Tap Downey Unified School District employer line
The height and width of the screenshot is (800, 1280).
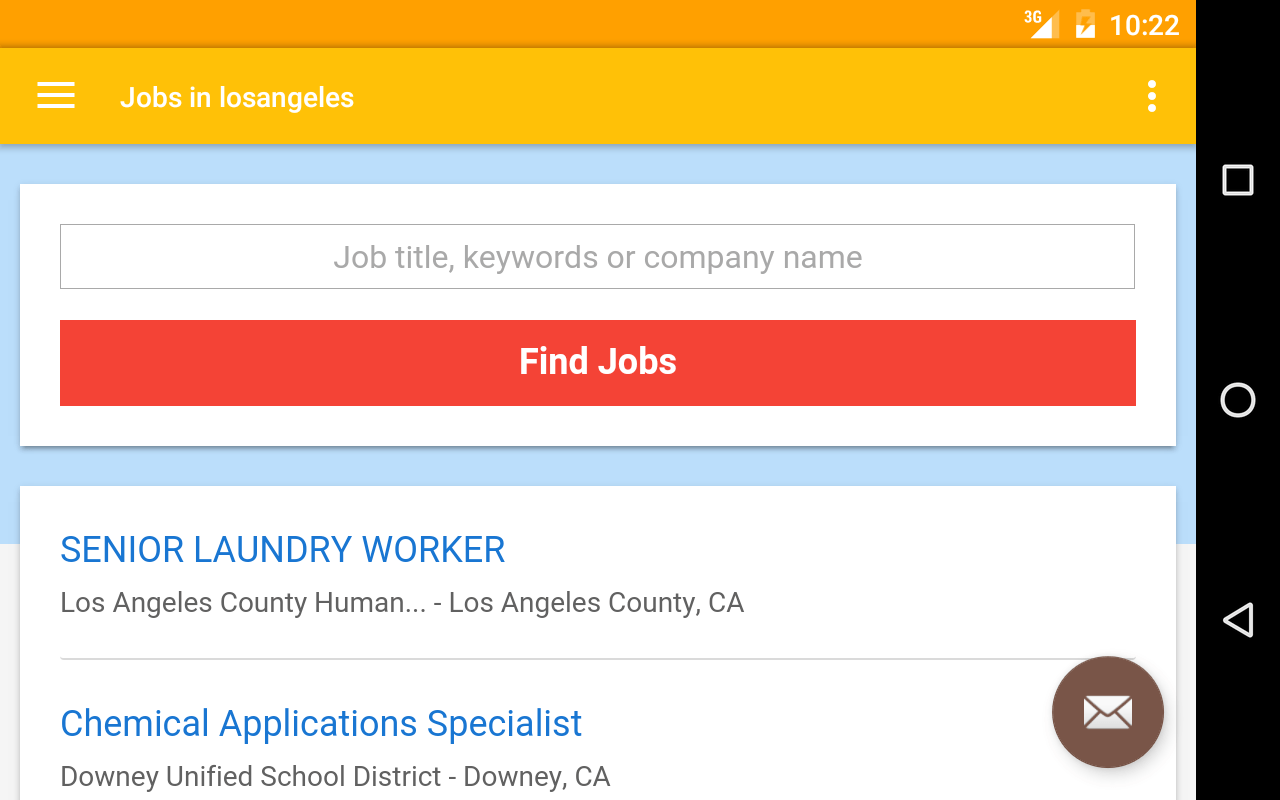[335, 777]
